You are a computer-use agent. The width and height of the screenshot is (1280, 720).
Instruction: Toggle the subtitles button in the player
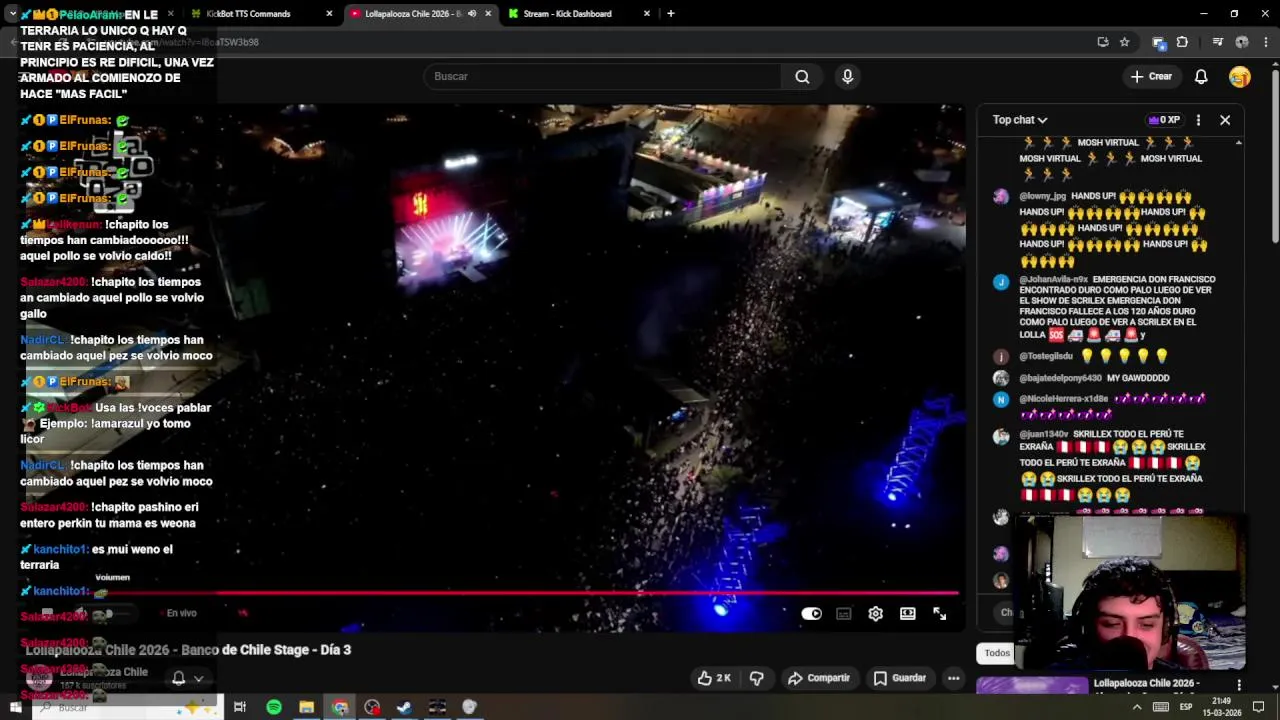(x=843, y=614)
